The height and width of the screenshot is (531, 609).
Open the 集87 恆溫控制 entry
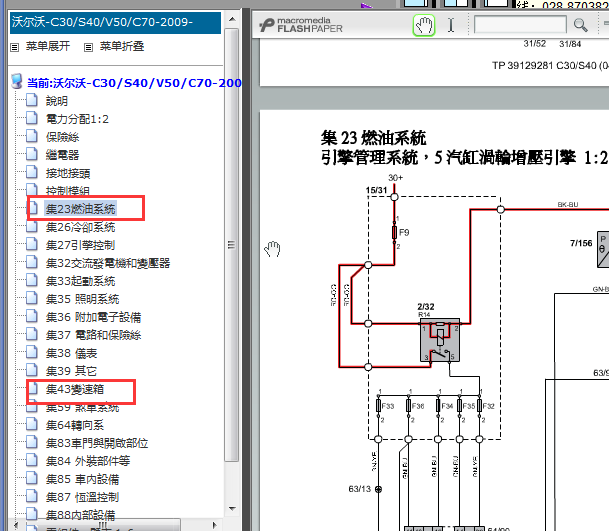click(x=82, y=497)
